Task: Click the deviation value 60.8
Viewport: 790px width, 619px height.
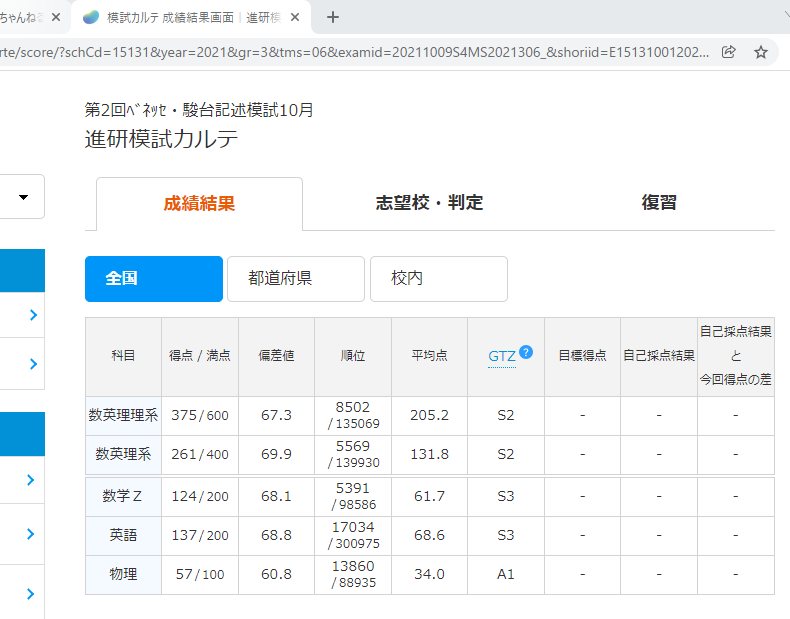Action: pos(277,574)
